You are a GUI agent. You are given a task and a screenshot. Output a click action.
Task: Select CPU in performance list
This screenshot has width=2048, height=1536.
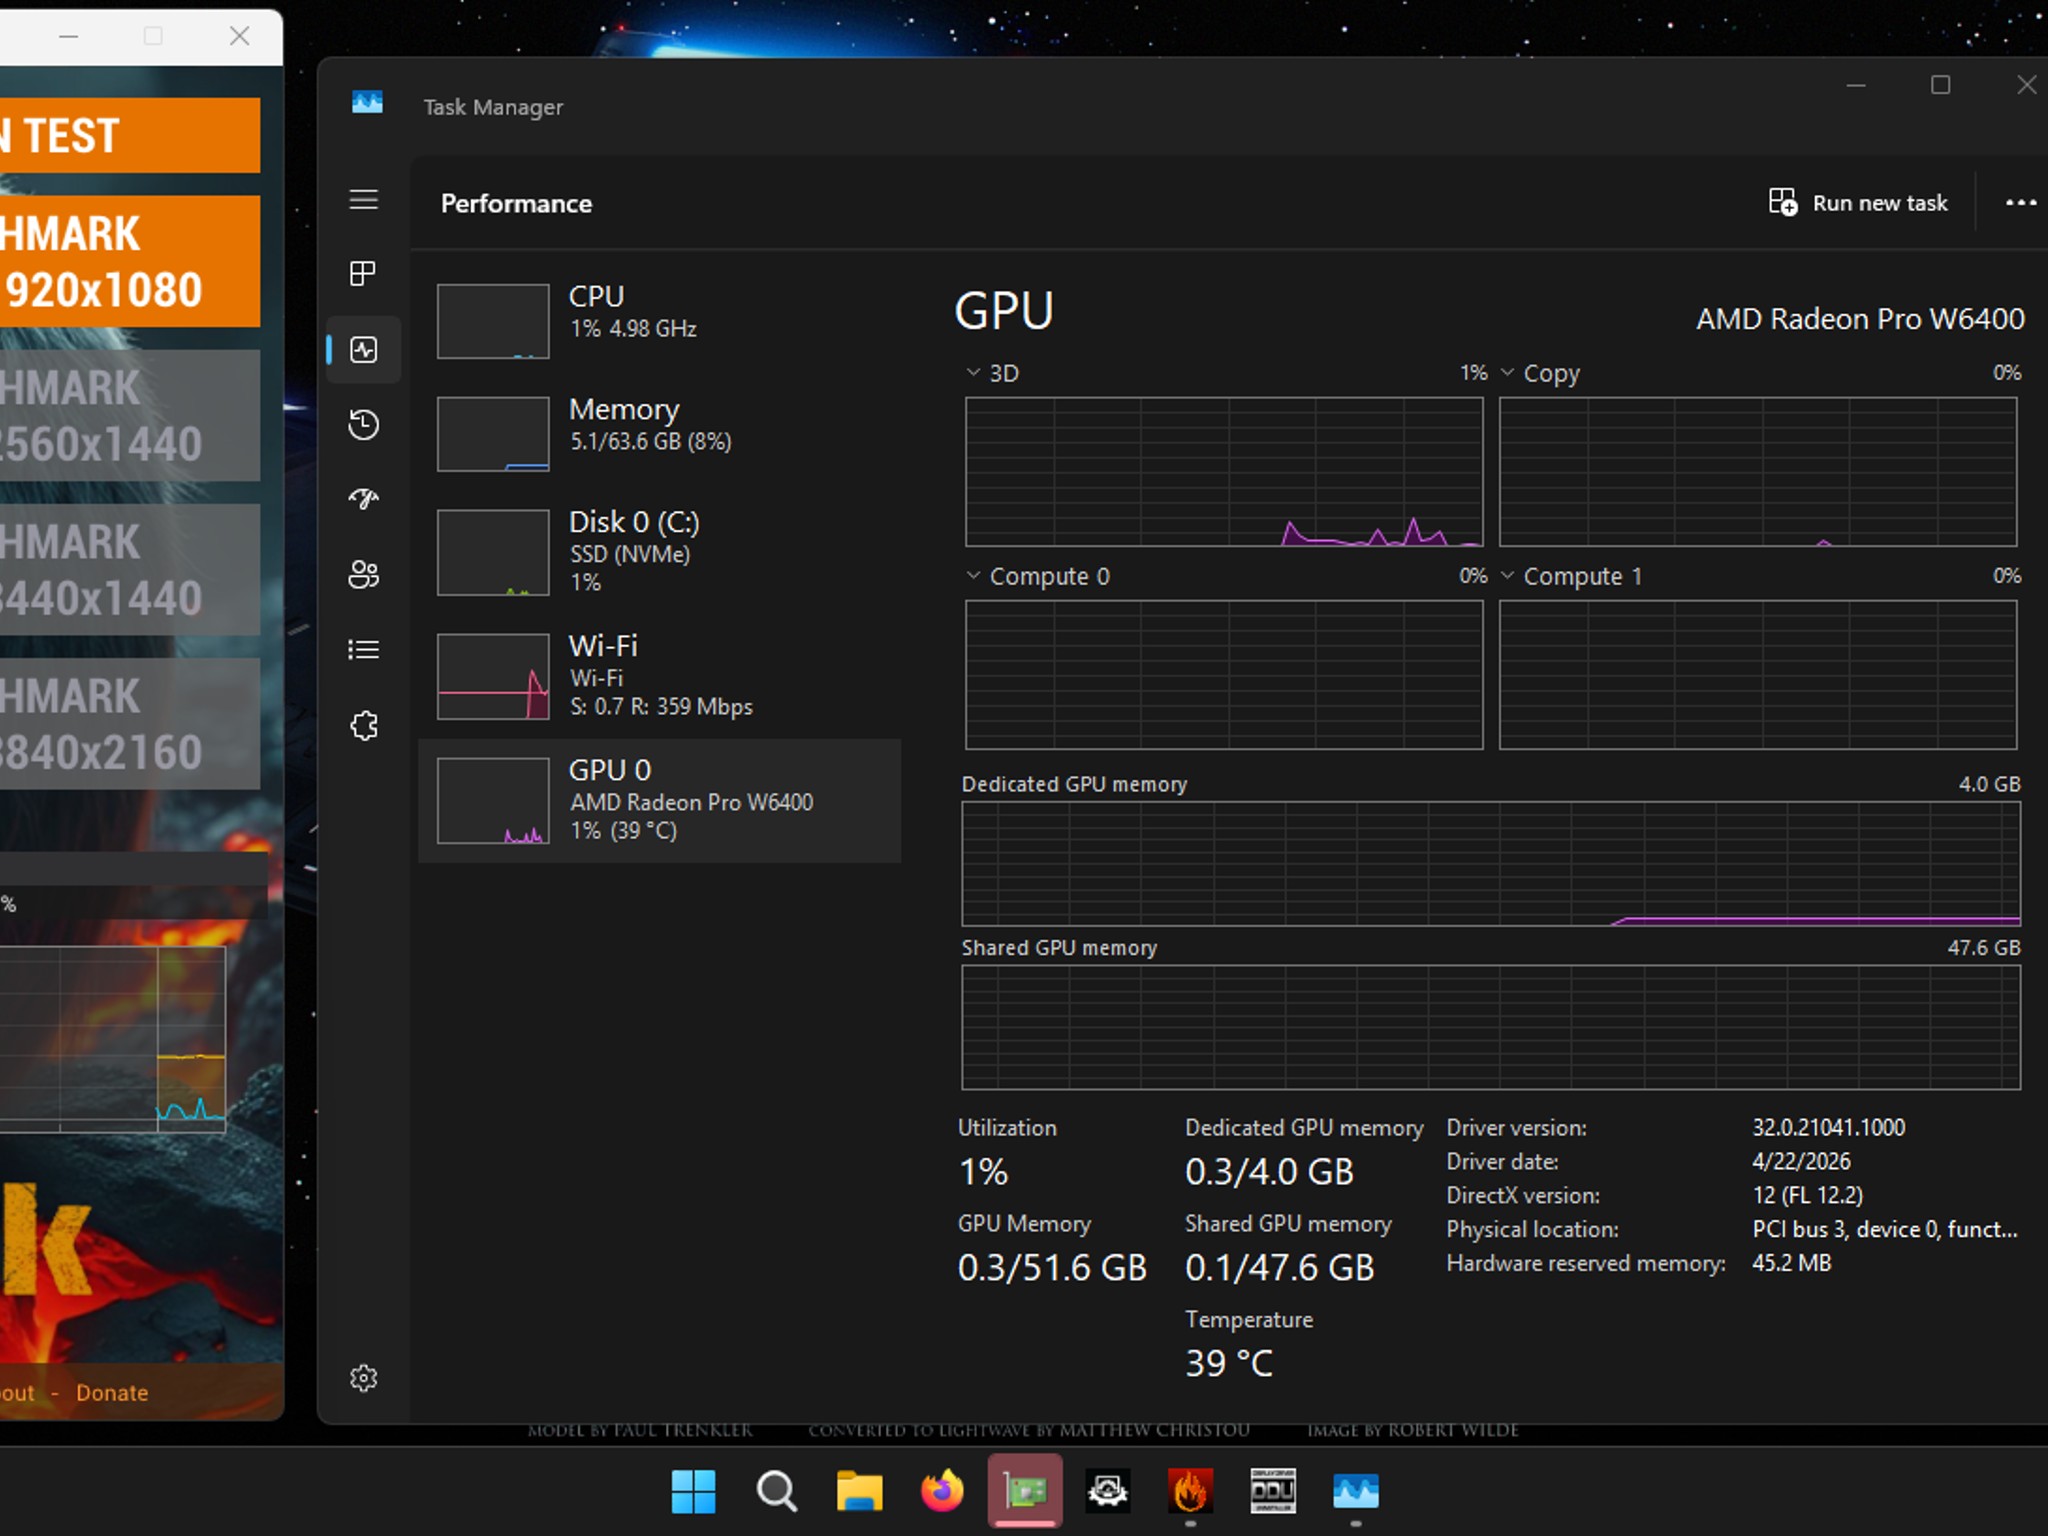click(660, 320)
